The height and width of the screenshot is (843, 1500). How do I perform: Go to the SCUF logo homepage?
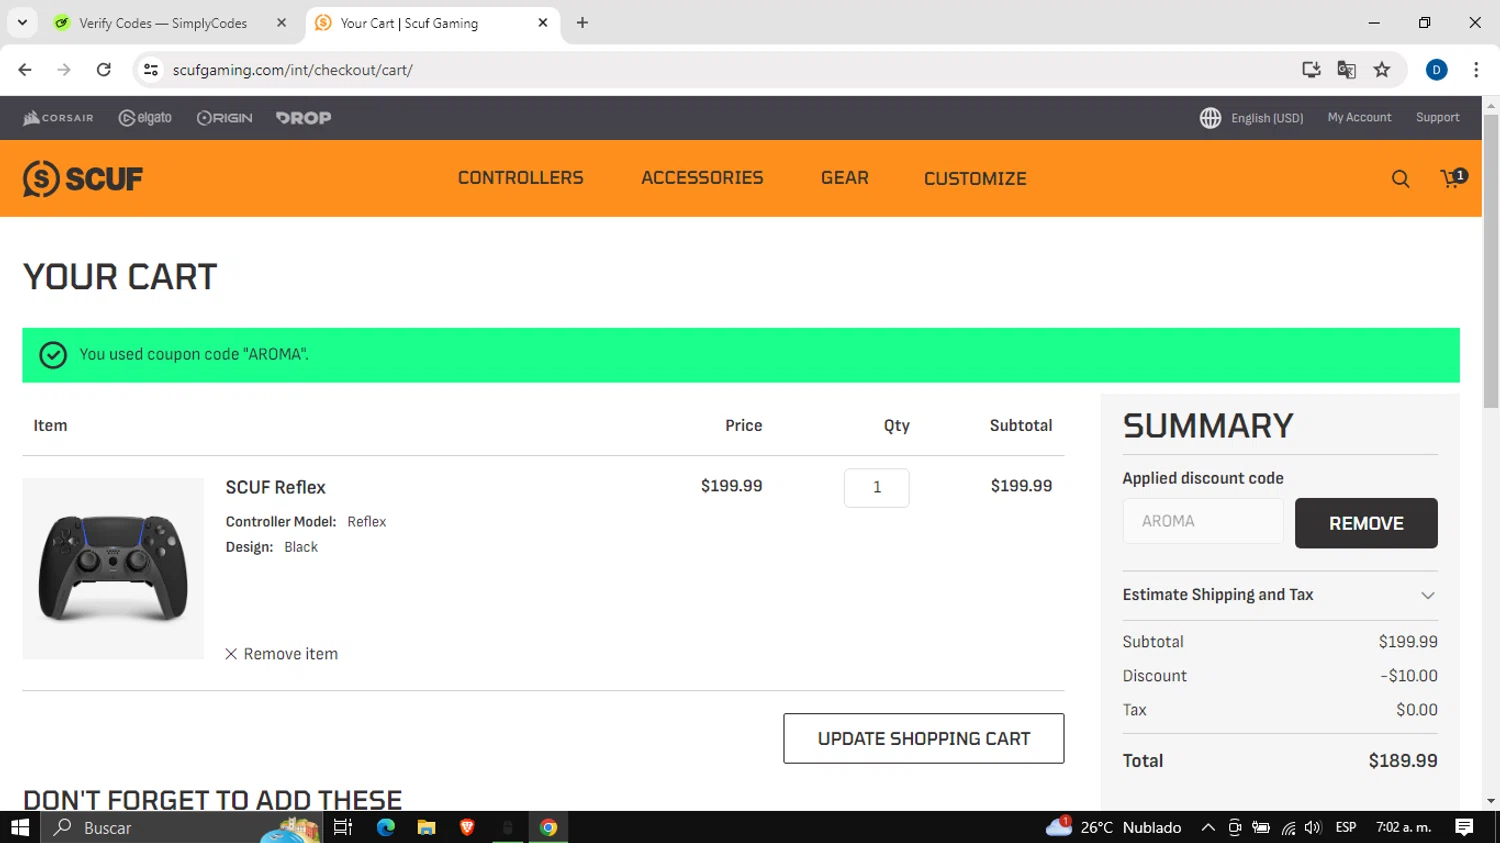83,179
